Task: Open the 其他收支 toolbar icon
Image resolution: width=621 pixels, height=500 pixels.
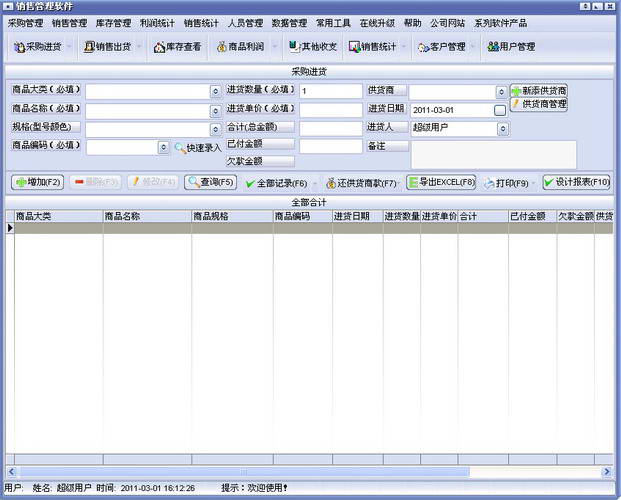Action: (293, 46)
